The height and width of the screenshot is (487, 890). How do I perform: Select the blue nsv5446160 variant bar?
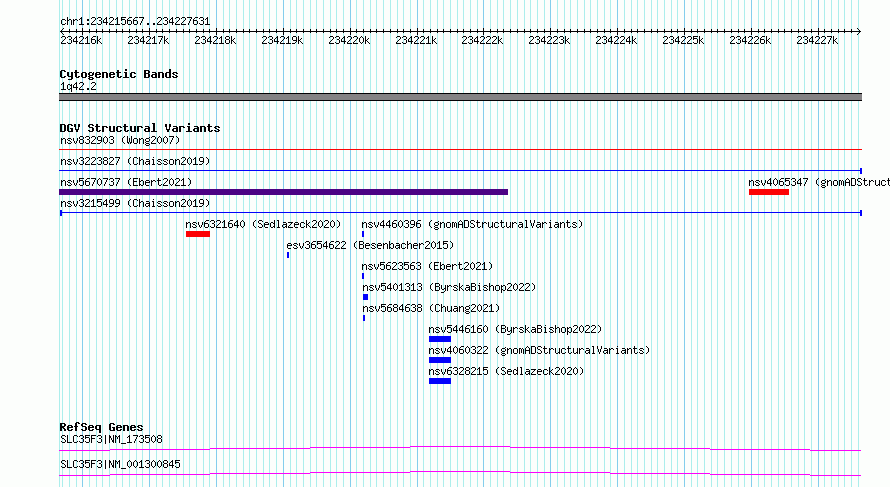pos(440,339)
